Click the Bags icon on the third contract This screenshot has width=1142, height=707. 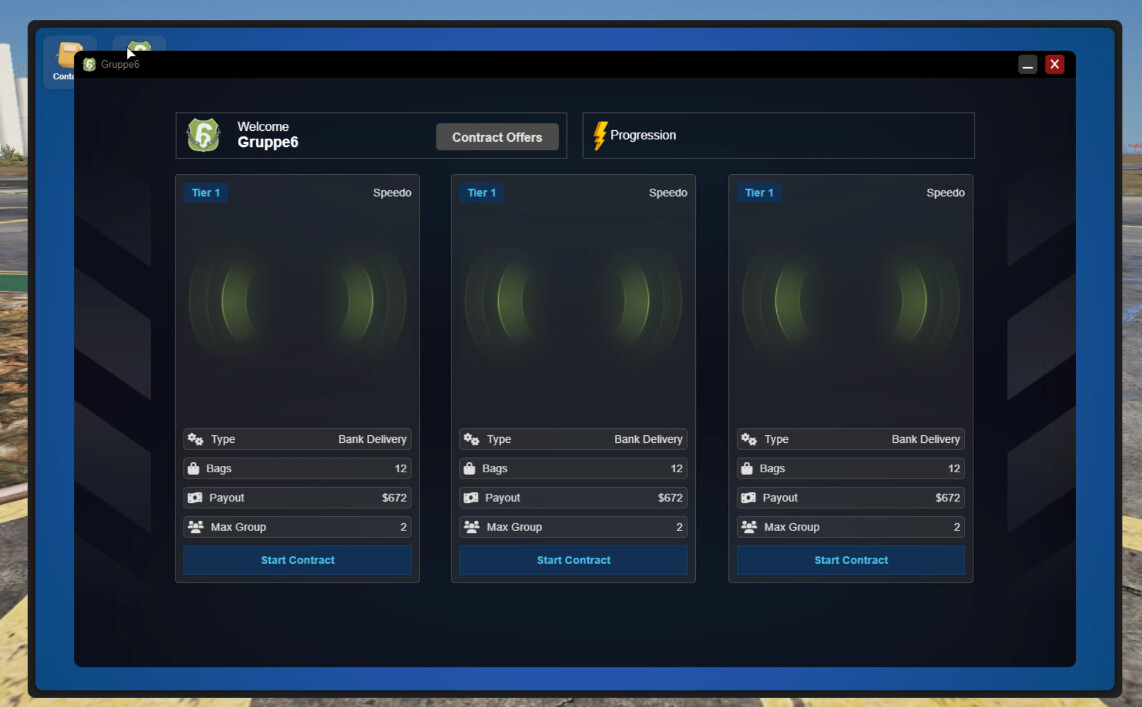747,468
